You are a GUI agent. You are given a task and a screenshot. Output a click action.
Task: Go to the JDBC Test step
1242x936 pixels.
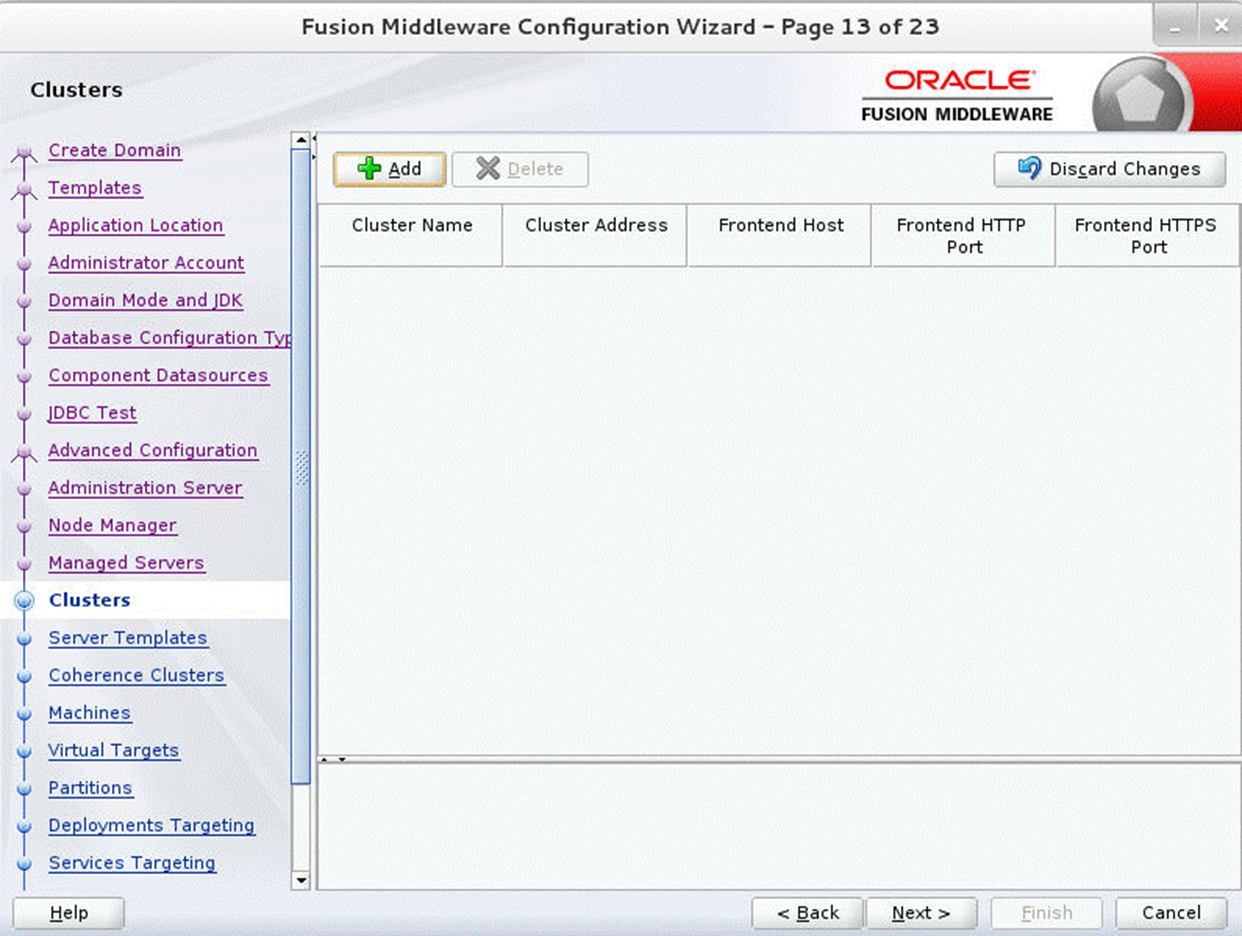pyautogui.click(x=92, y=413)
